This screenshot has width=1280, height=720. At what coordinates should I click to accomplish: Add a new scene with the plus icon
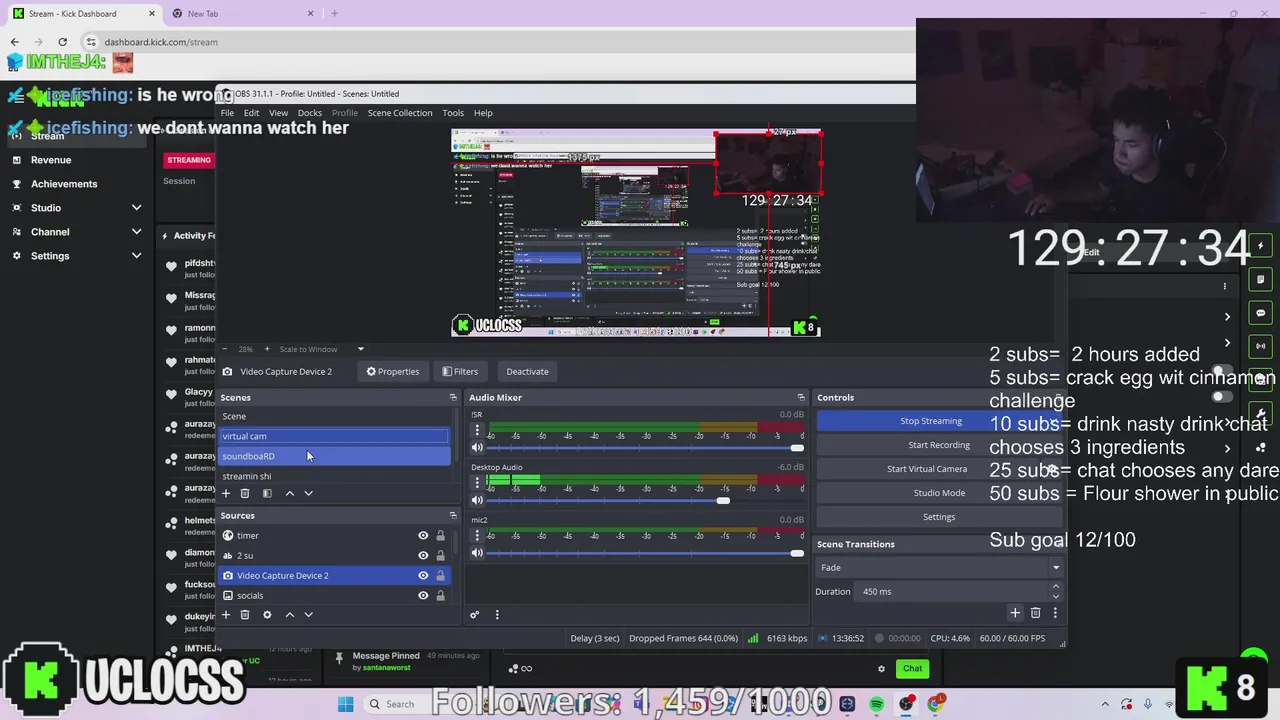(226, 493)
